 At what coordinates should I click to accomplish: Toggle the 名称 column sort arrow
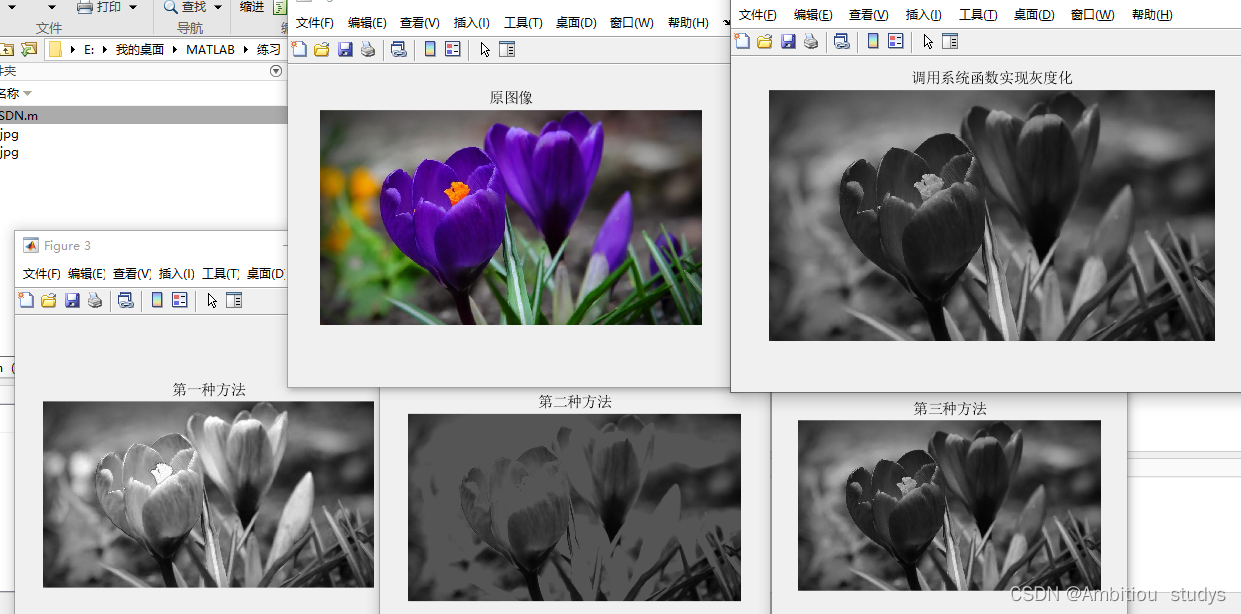28,93
